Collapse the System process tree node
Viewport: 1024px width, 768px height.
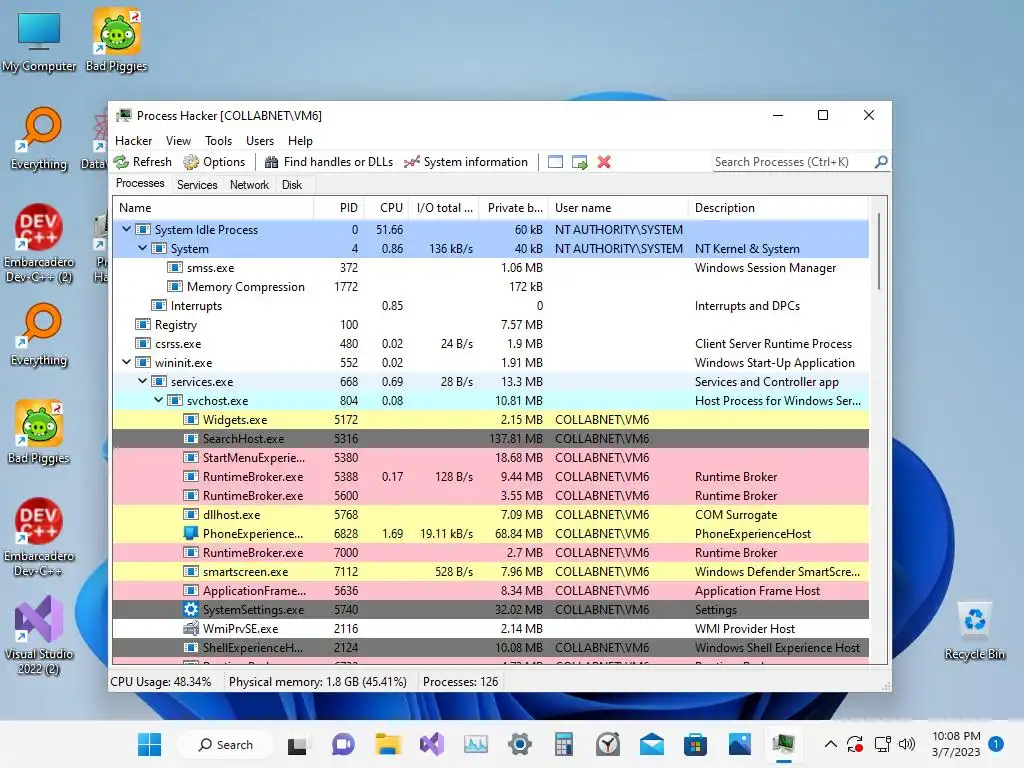pos(142,249)
